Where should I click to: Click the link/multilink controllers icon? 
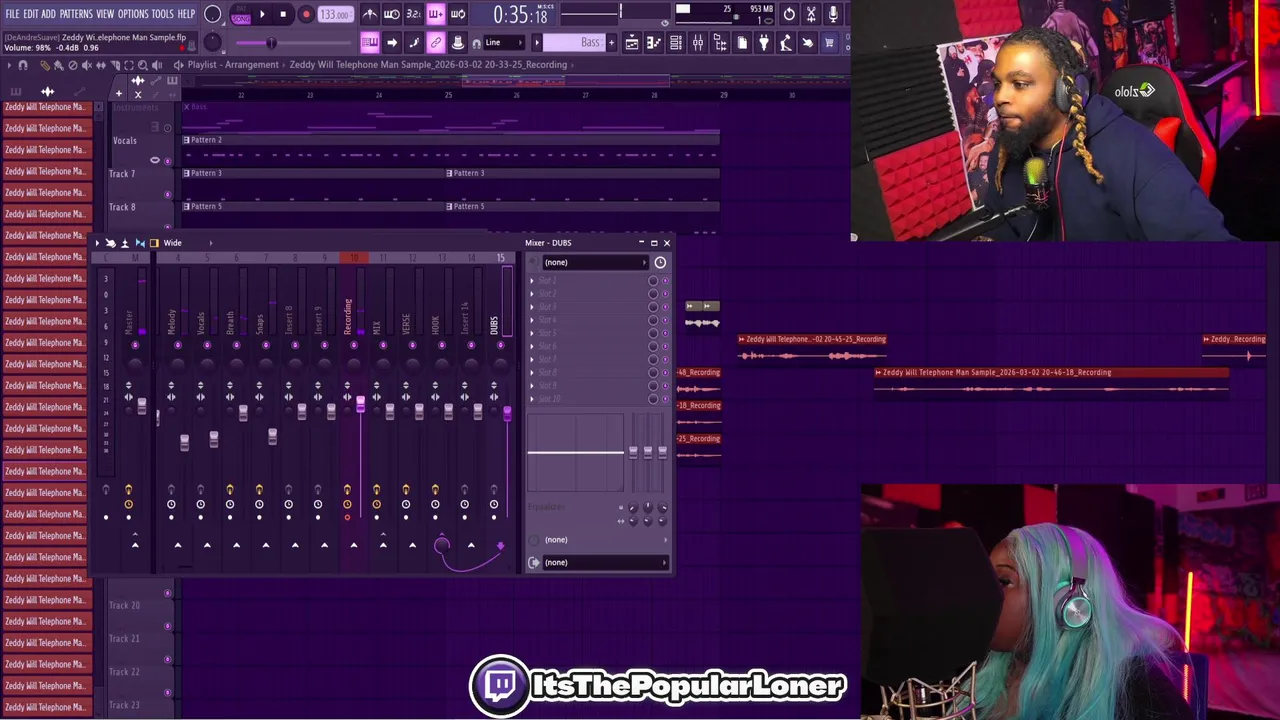point(435,42)
